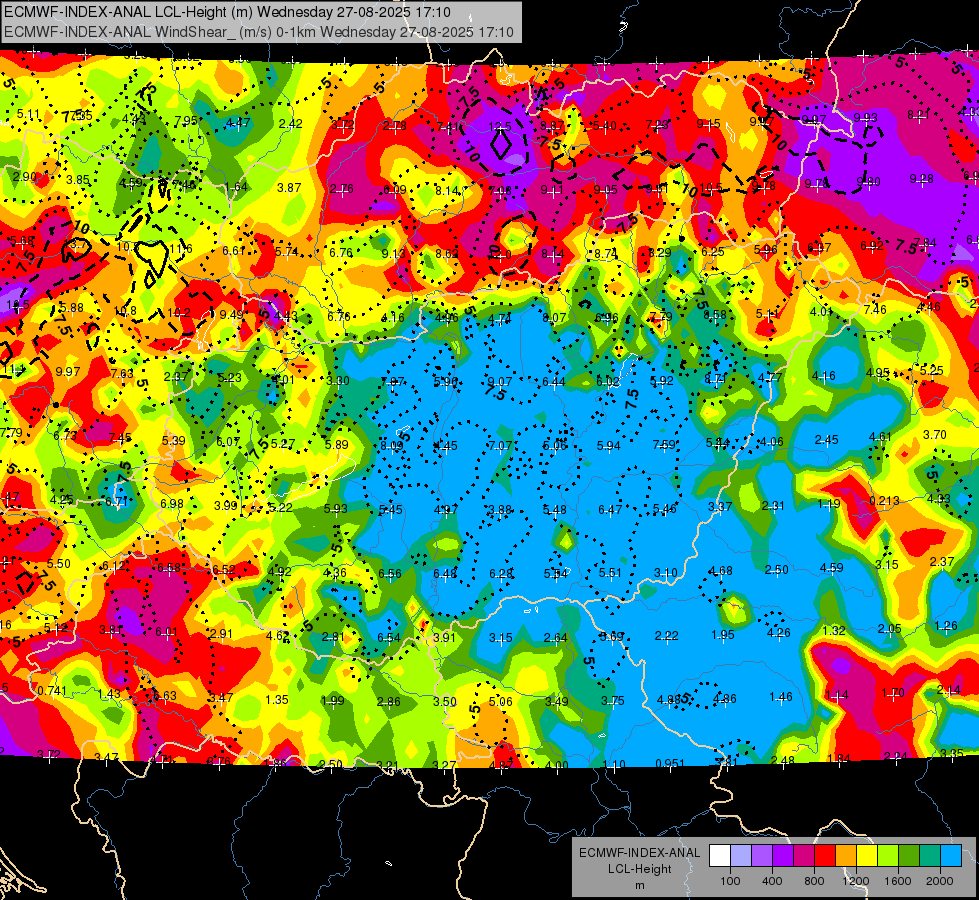Click the grid value 1.95
979x900 pixels.
tap(722, 635)
